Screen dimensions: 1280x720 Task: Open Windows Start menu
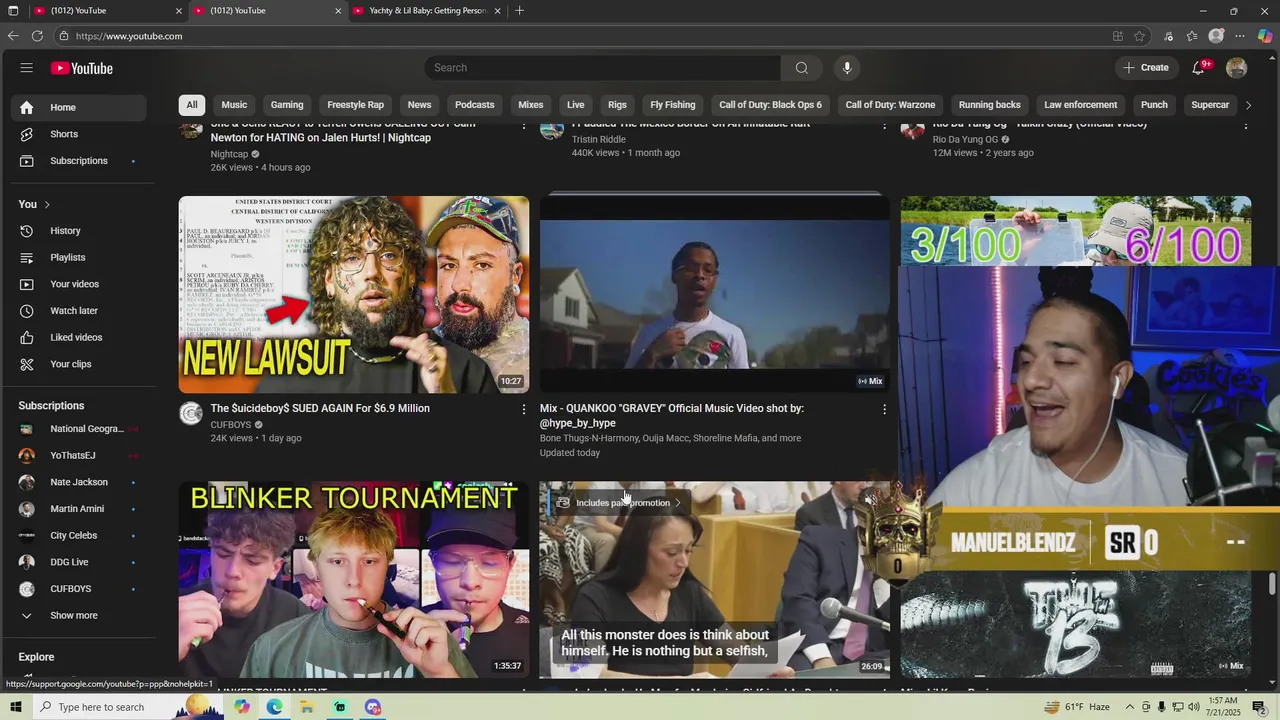[15, 707]
